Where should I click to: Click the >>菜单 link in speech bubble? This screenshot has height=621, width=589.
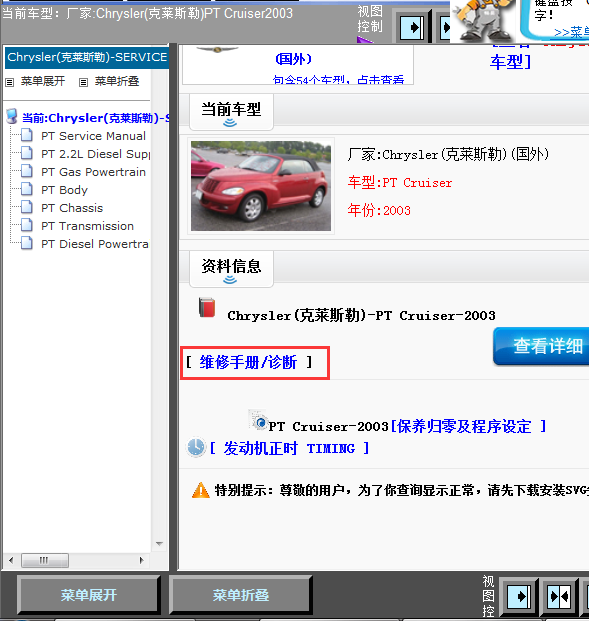click(x=571, y=32)
